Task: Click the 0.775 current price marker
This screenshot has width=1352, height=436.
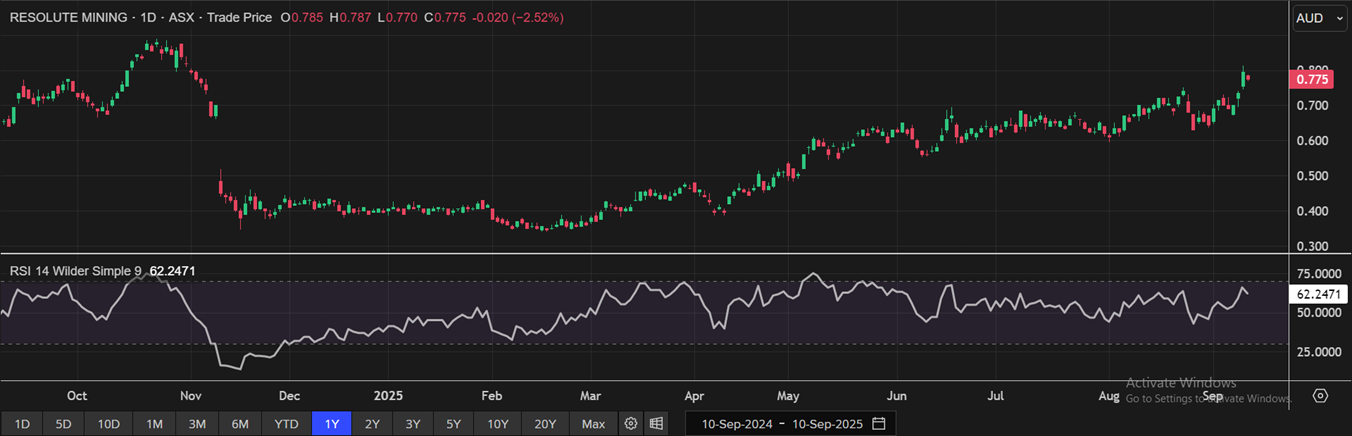Action: [1311, 79]
